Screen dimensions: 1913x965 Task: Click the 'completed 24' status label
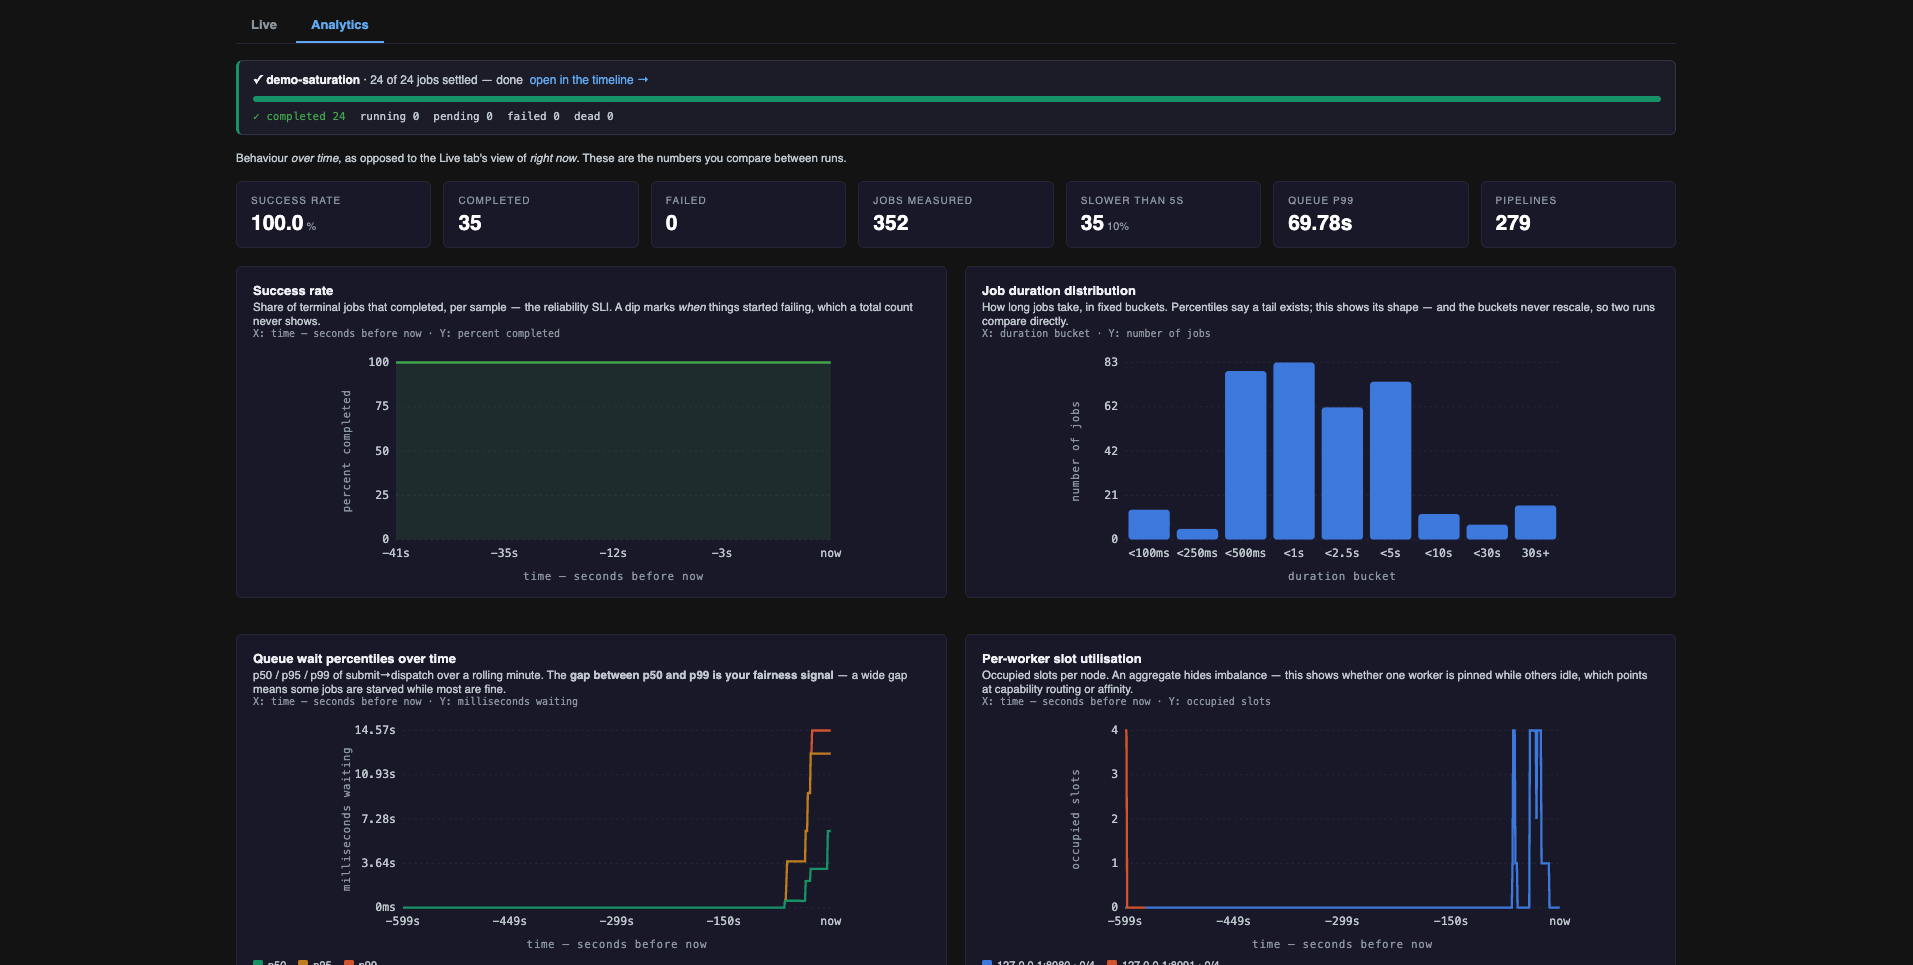(x=300, y=117)
